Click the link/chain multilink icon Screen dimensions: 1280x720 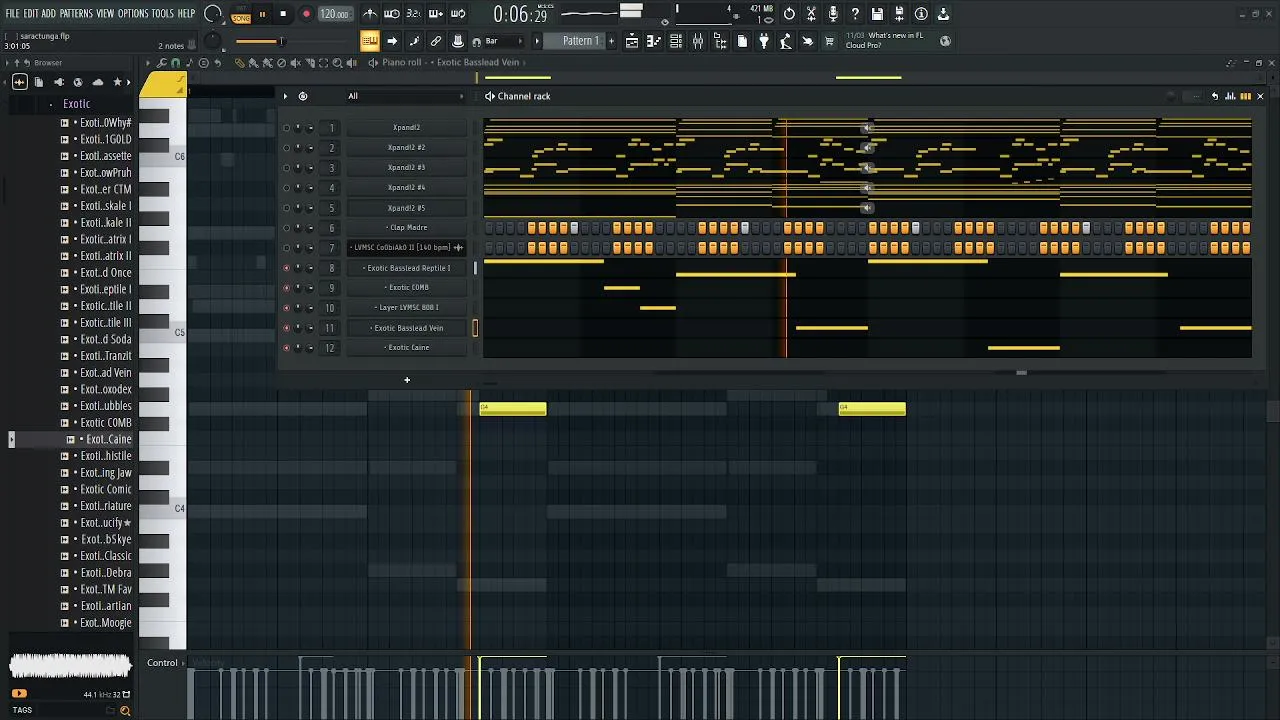(x=436, y=41)
